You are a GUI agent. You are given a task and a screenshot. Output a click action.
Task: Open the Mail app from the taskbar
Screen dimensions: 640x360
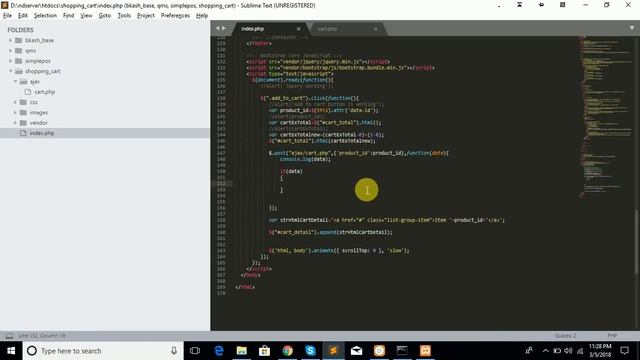(x=356, y=351)
